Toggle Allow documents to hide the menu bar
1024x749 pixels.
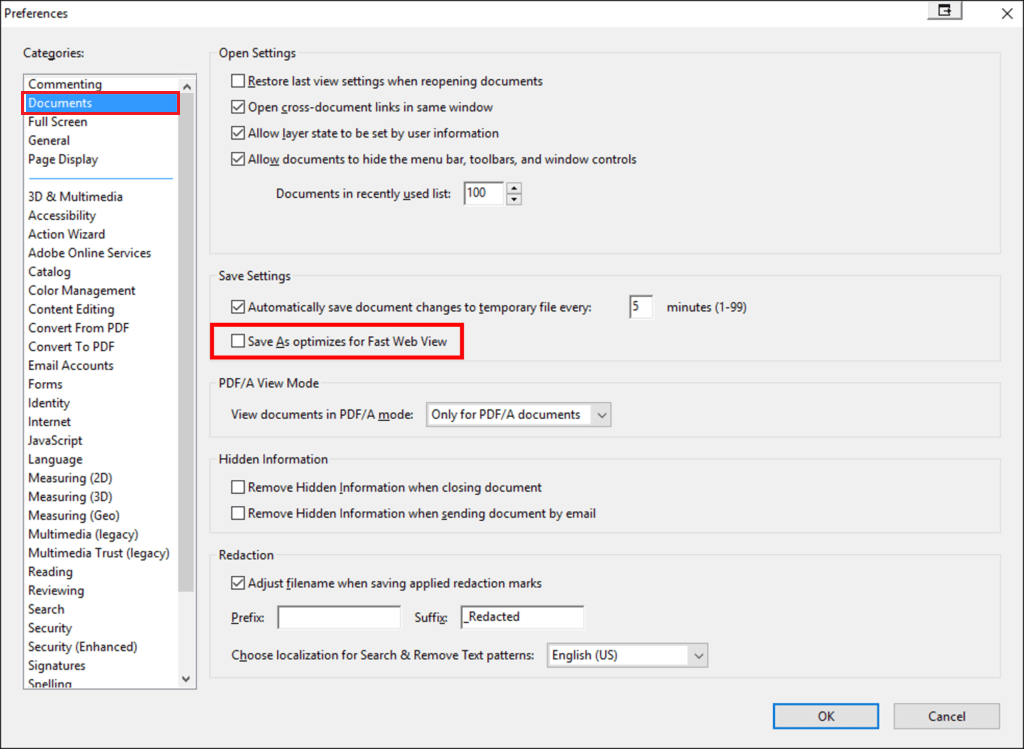238,158
